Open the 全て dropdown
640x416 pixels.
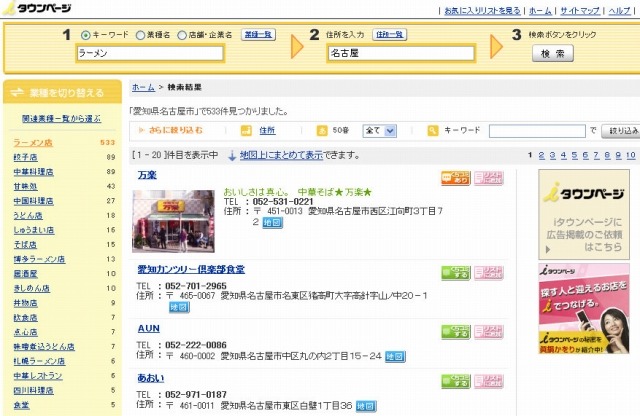click(380, 131)
